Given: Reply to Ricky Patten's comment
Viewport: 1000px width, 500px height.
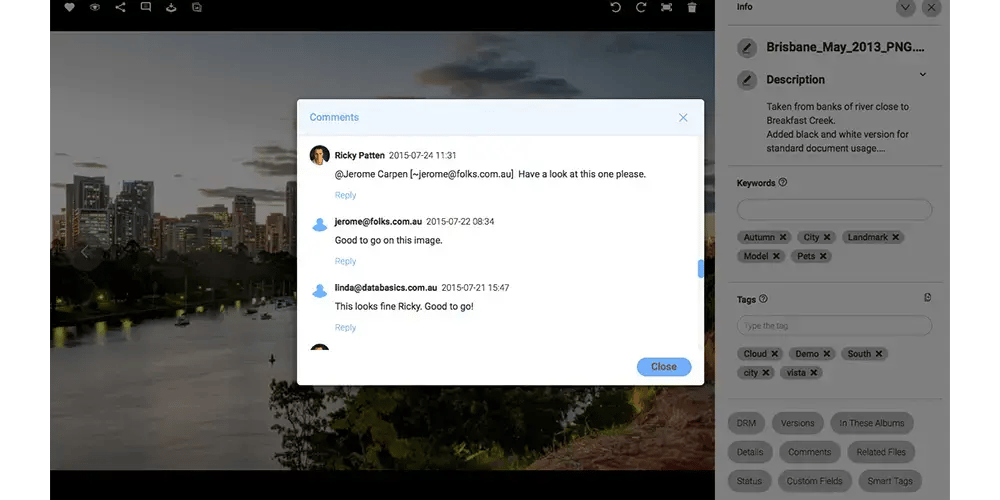Looking at the screenshot, I should point(345,195).
